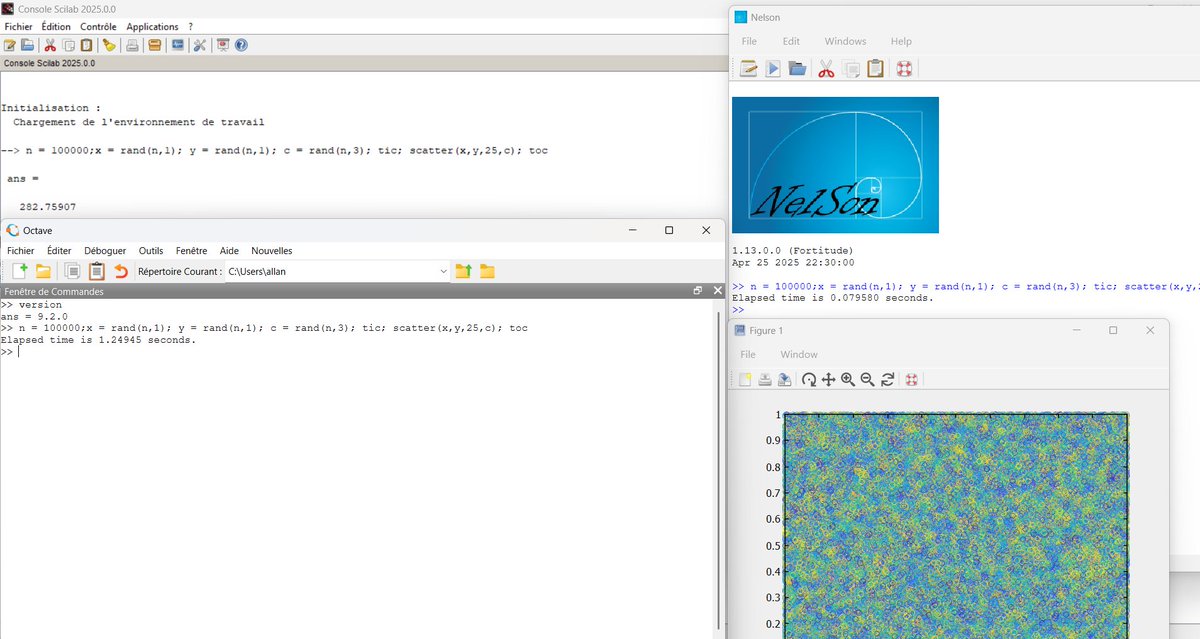Open Window menu in Figure 1
The width and height of the screenshot is (1200, 639).
tap(799, 355)
